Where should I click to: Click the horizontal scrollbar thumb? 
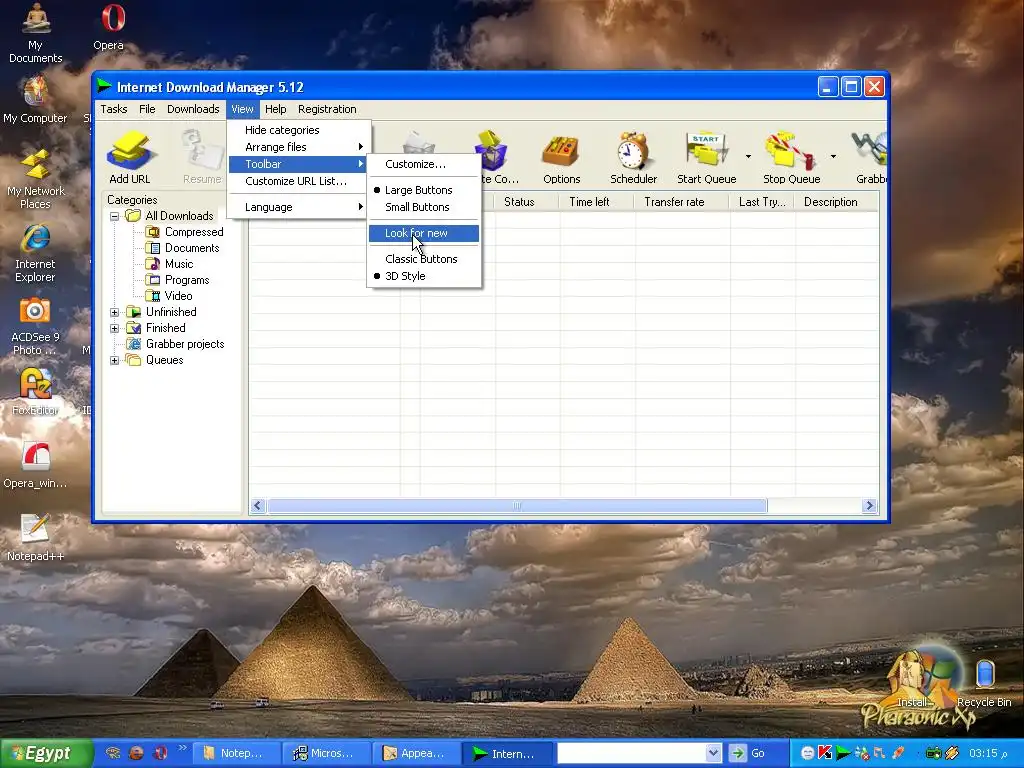517,505
